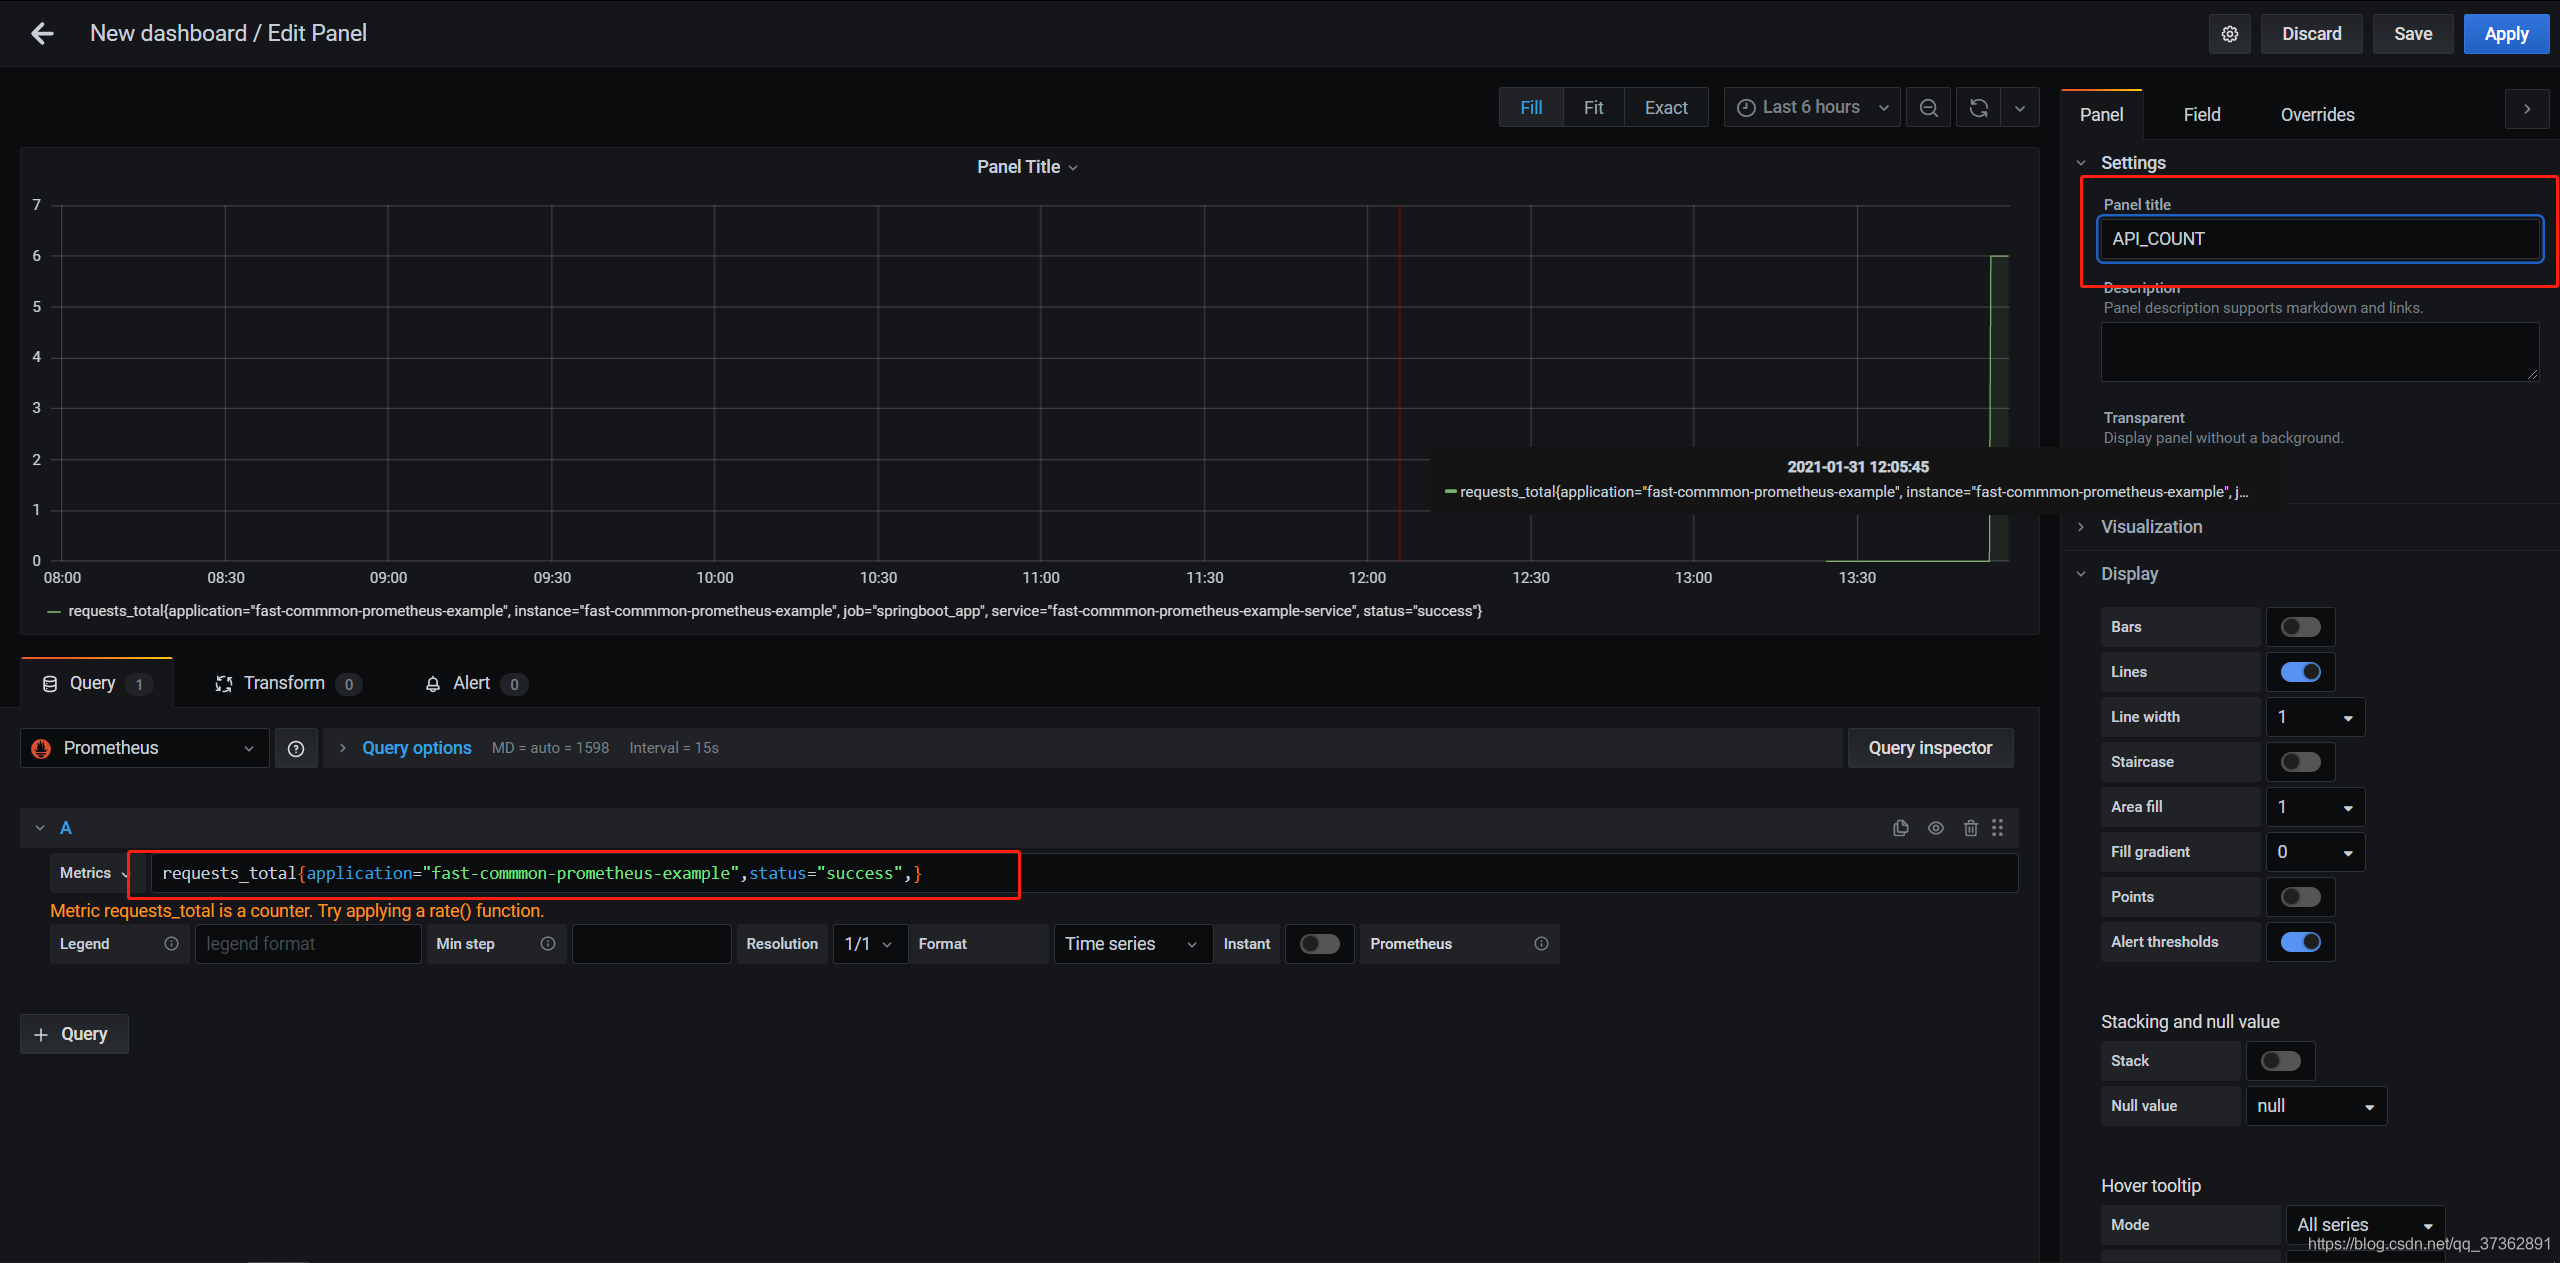Click Legend info icon
The image size is (2560, 1263).
(x=171, y=944)
